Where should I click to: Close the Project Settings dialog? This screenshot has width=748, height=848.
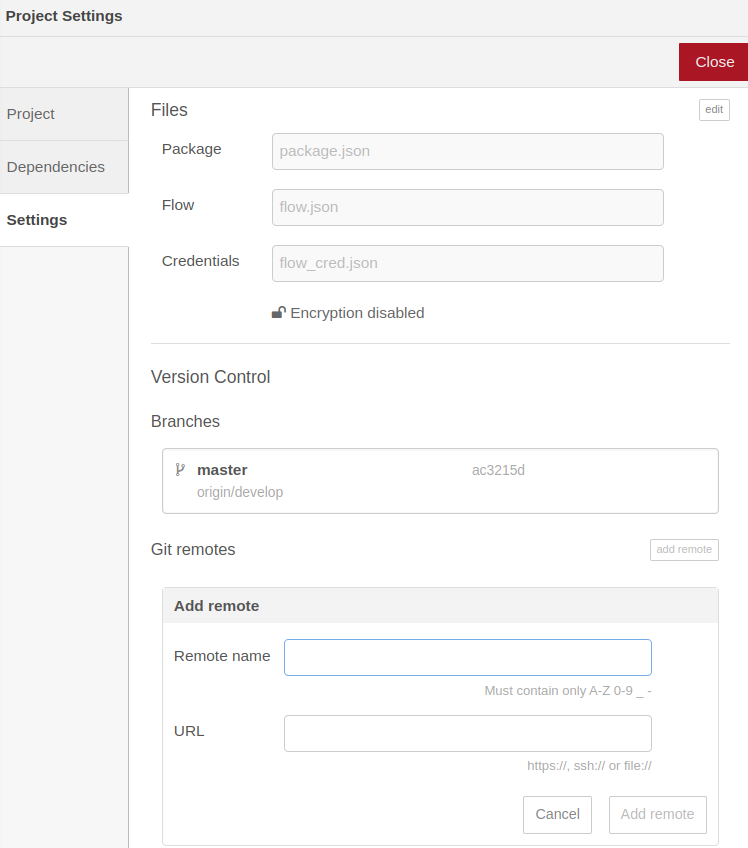tap(716, 61)
